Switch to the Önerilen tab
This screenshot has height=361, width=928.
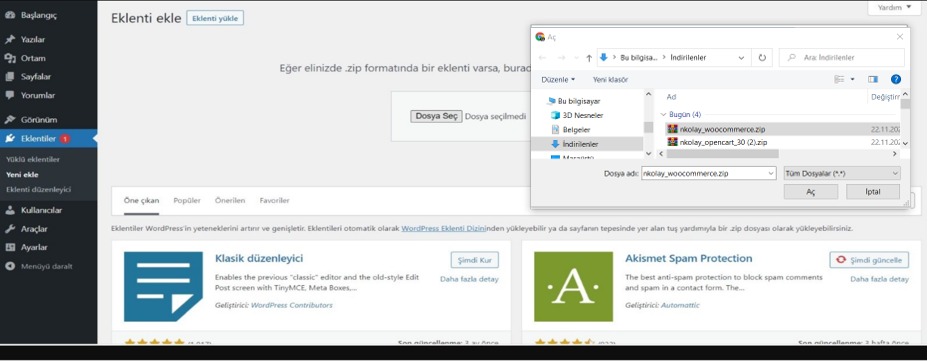coord(230,201)
